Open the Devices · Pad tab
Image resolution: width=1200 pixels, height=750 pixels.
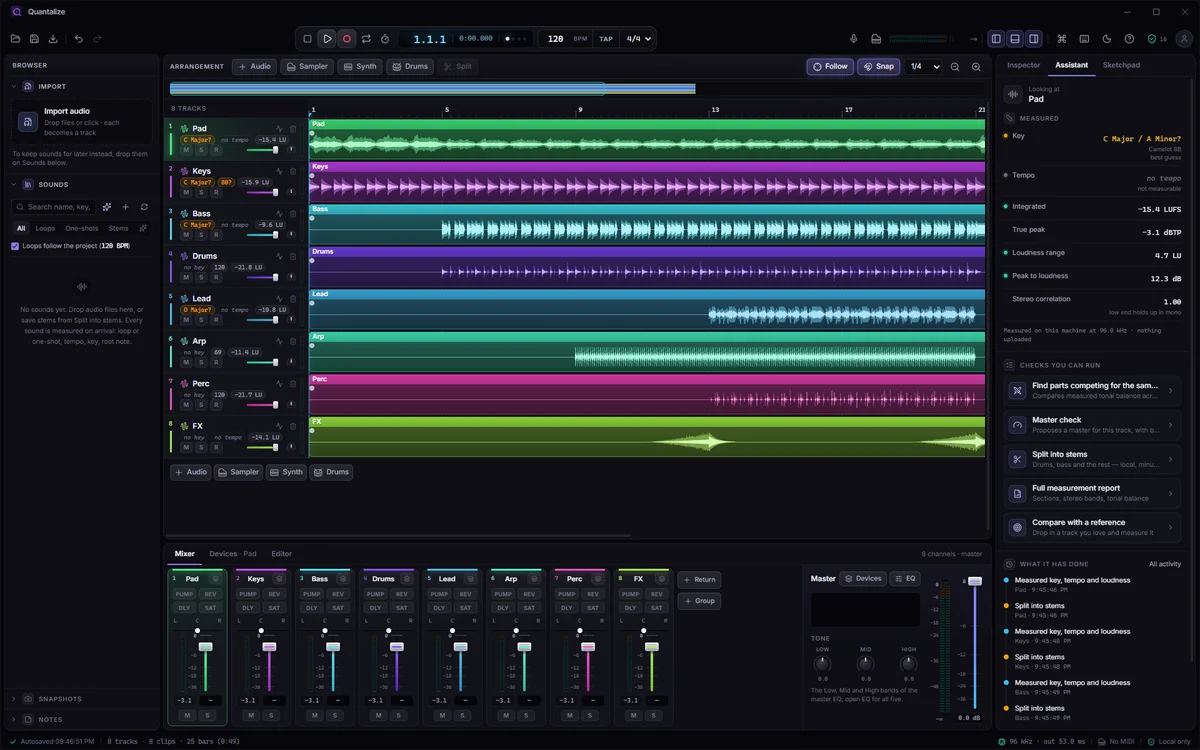(233, 554)
